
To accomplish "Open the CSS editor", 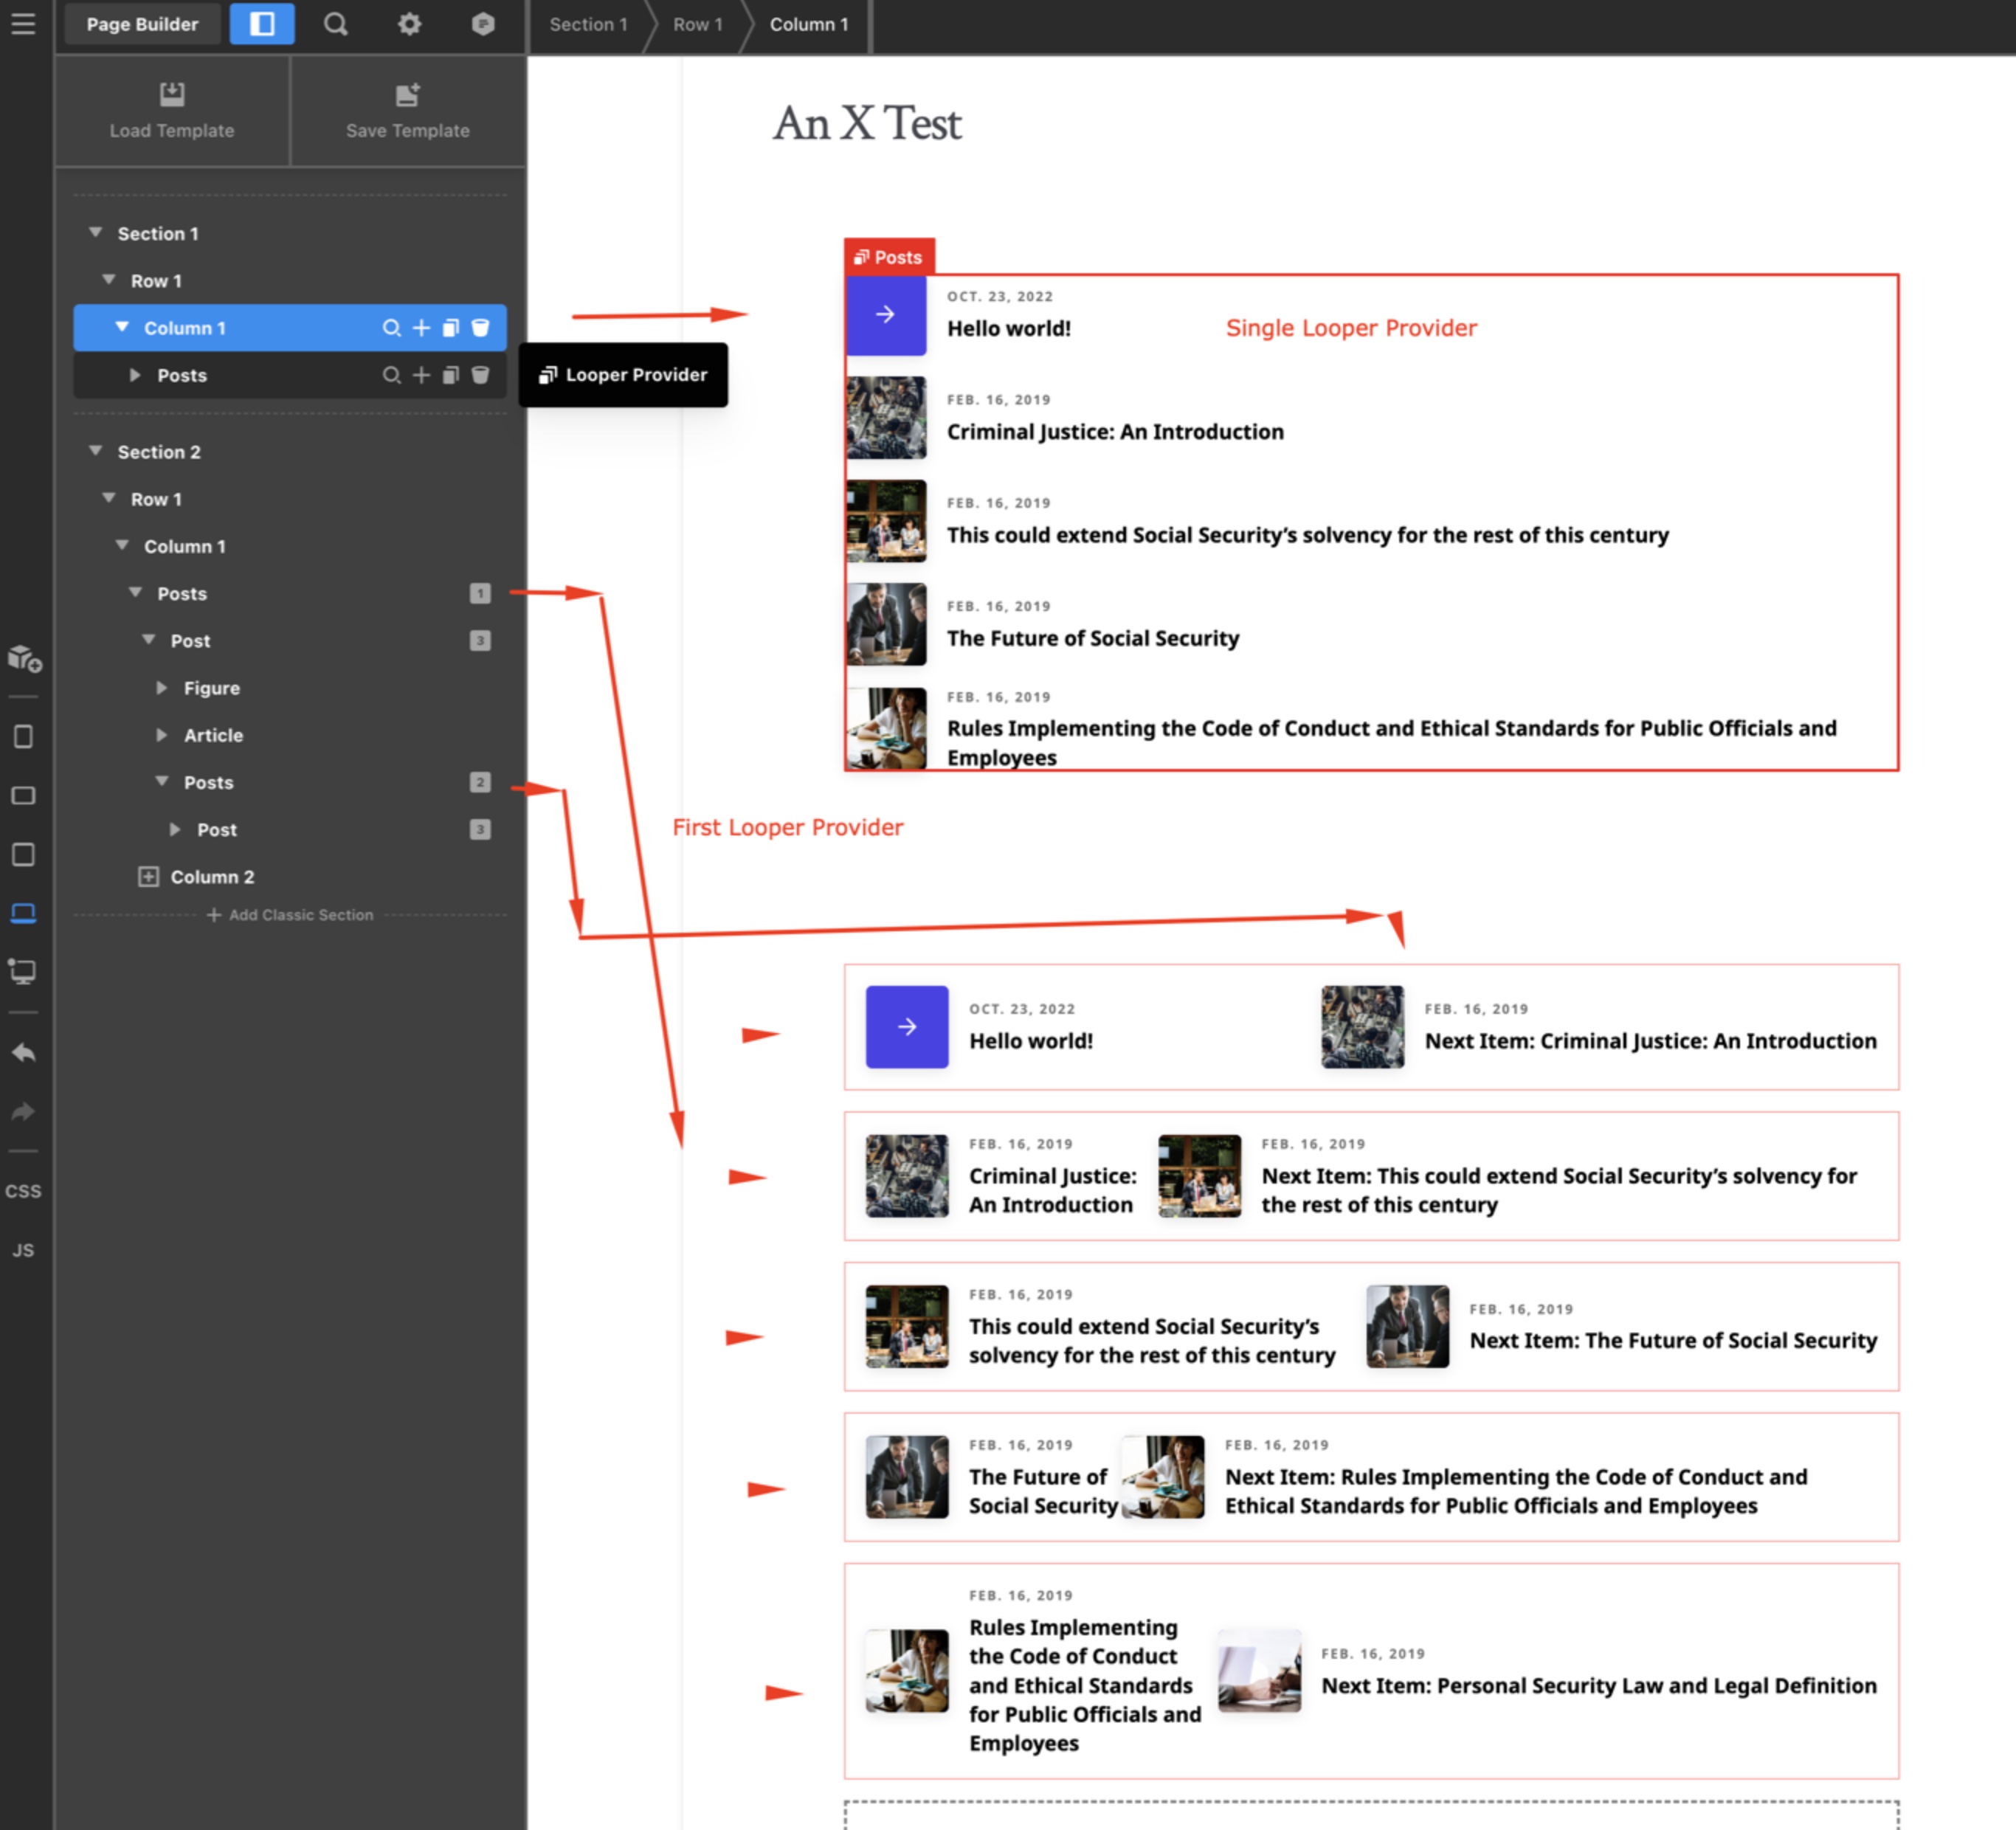I will 23,1191.
